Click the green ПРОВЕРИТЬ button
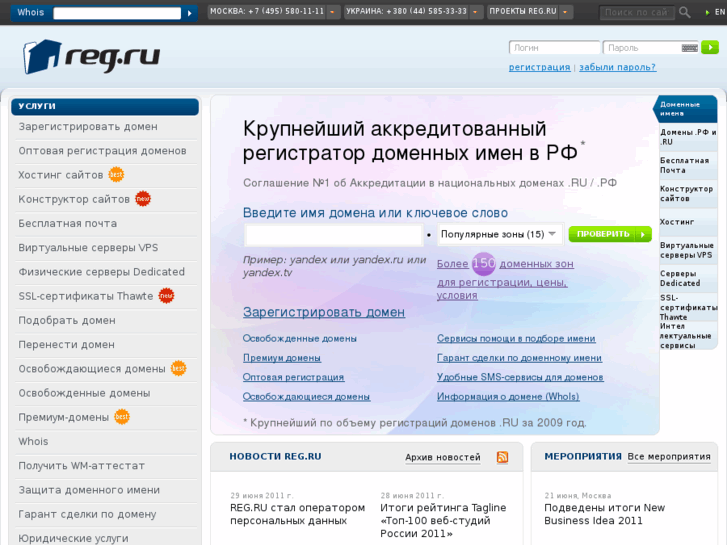727x545 pixels. [x=610, y=234]
